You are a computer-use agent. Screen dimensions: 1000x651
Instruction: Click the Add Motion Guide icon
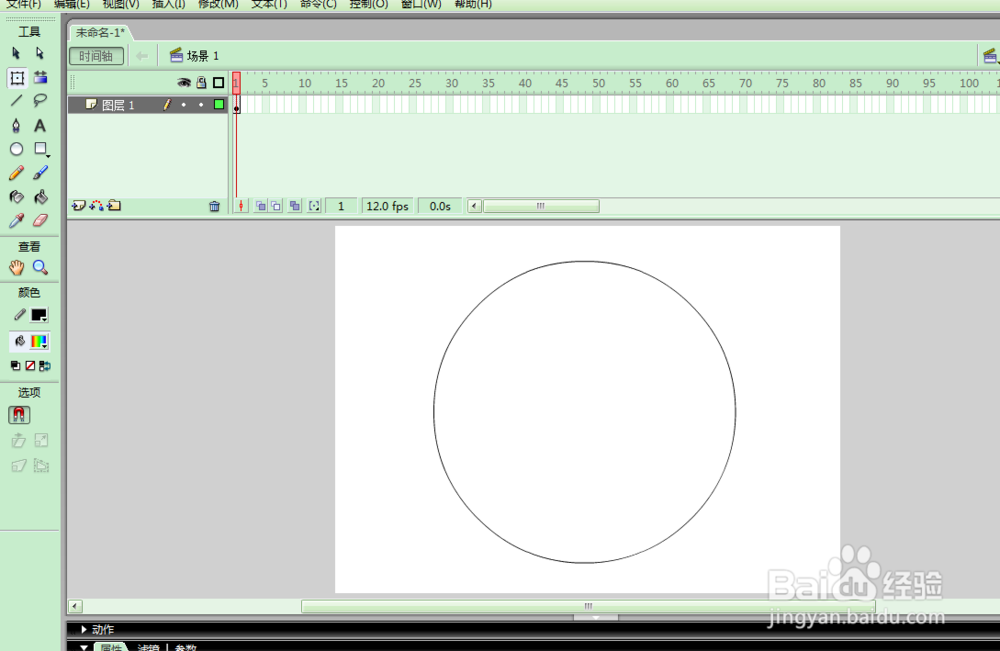(x=96, y=206)
